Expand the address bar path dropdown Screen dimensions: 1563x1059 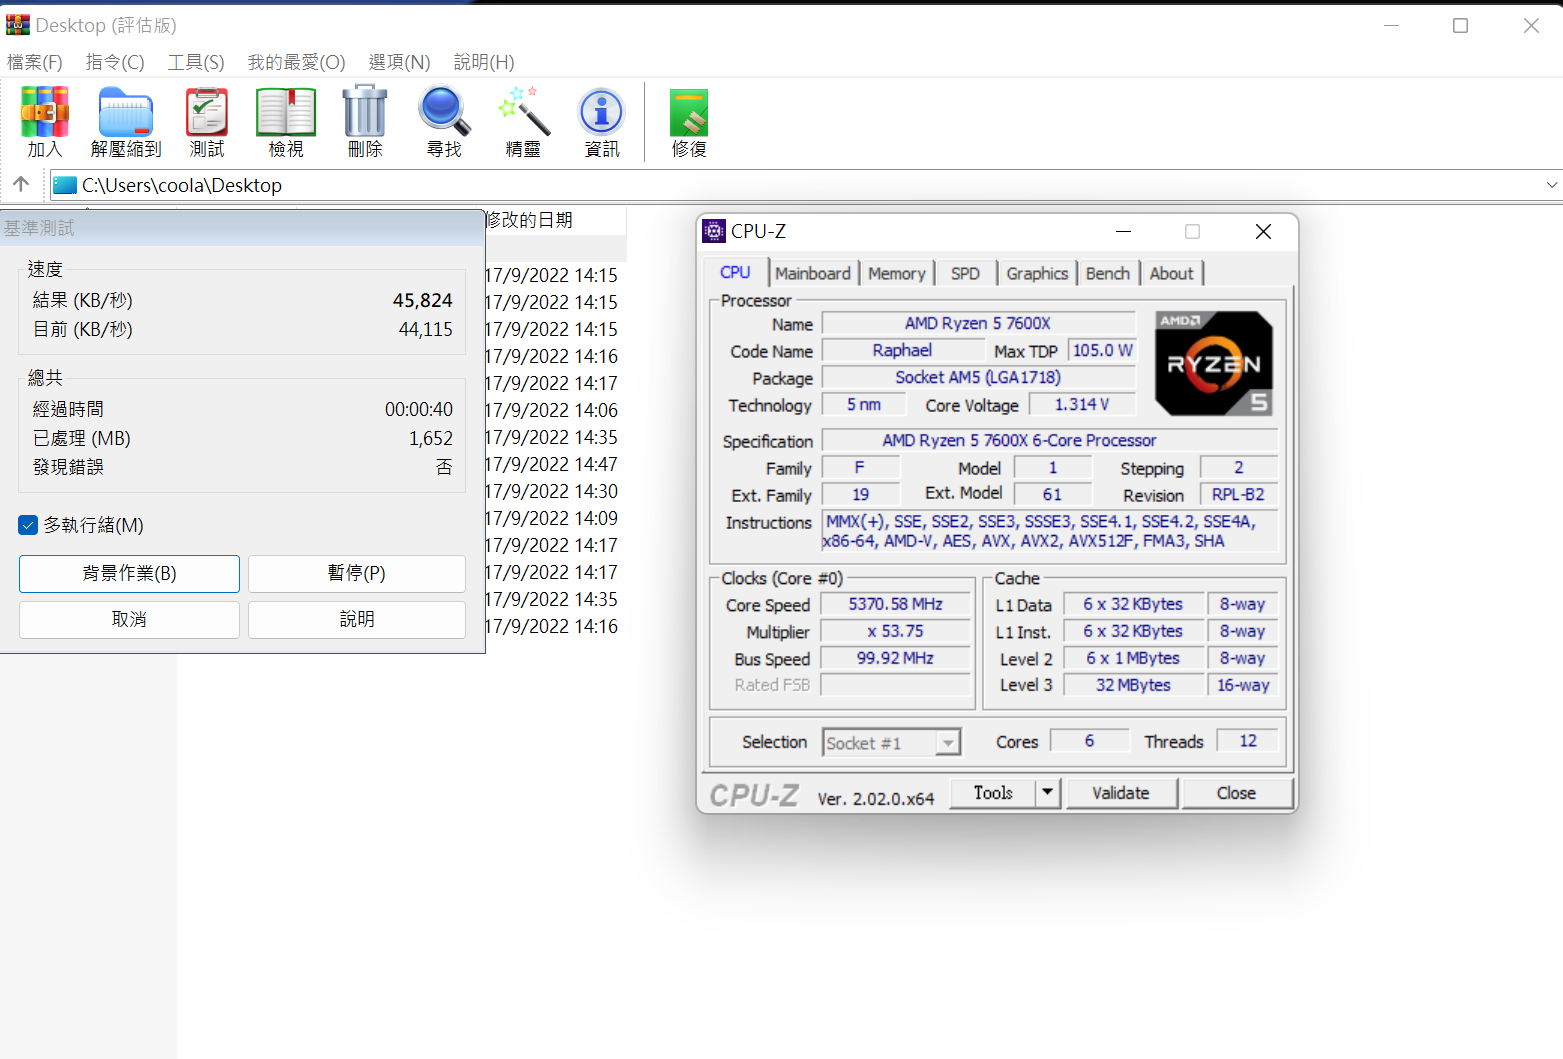[1551, 185]
